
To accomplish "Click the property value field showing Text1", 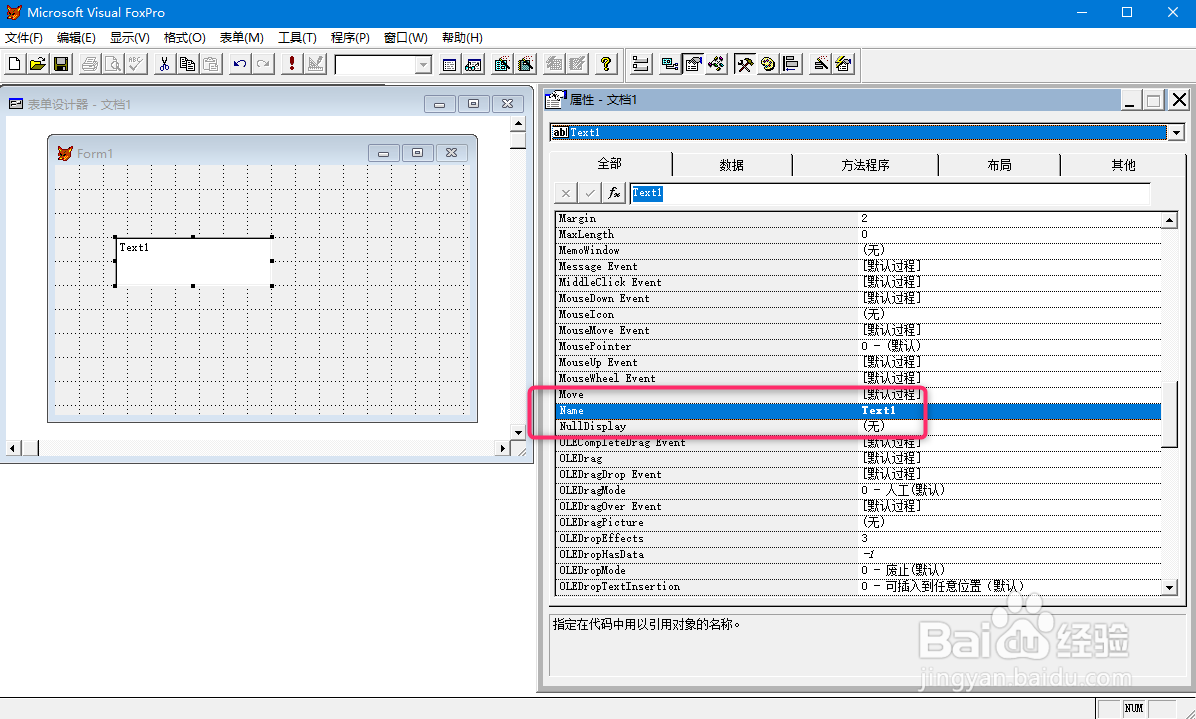I will click(890, 194).
